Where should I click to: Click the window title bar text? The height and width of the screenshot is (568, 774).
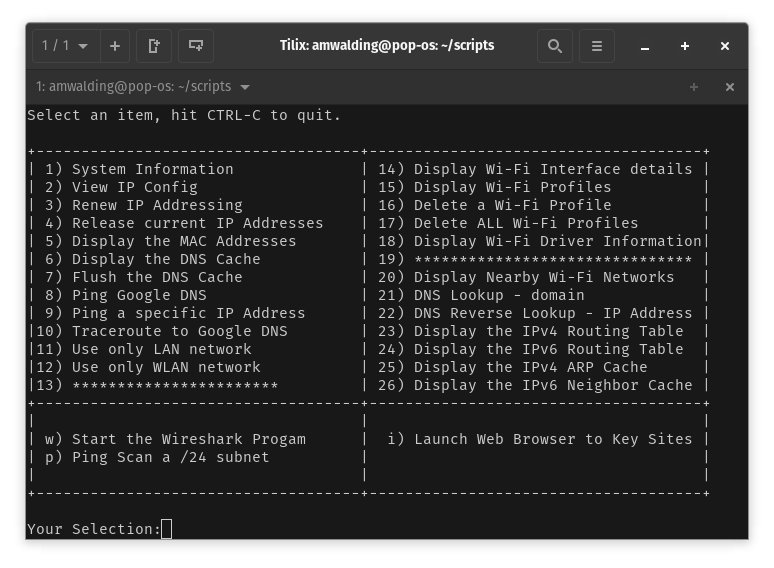tap(386, 46)
